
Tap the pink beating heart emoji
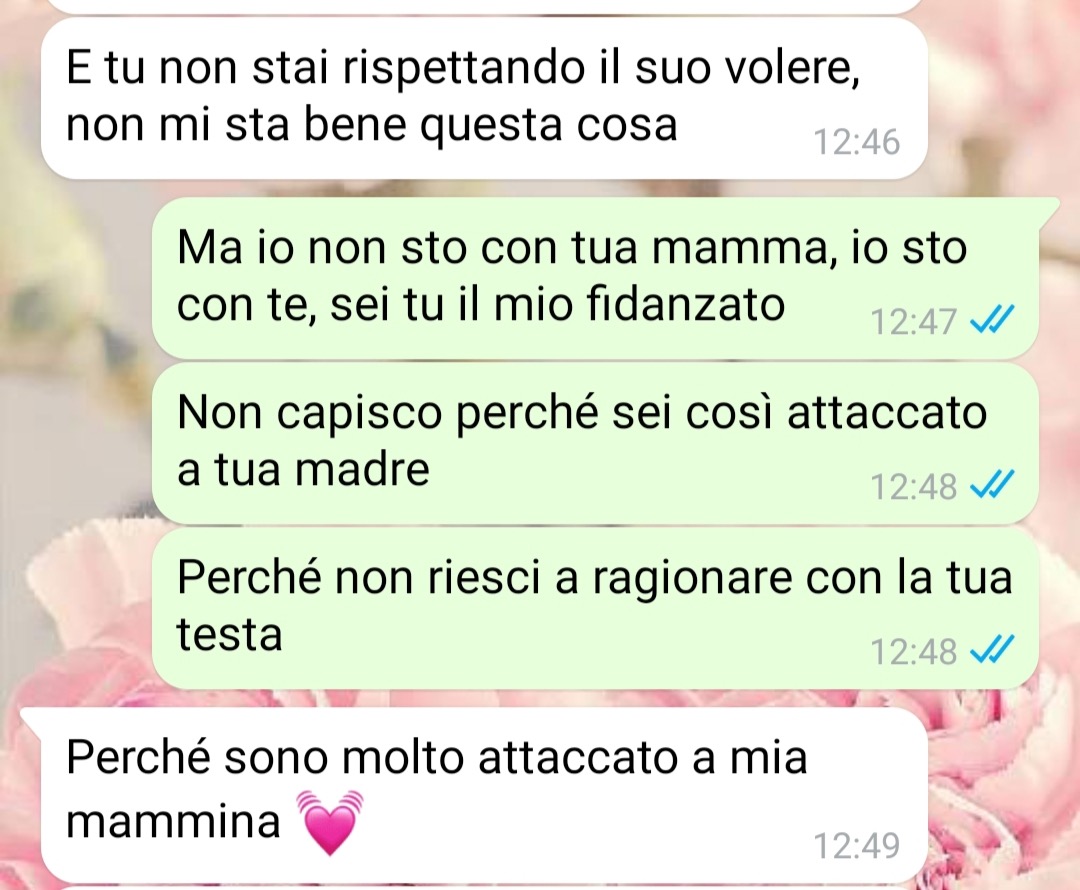coord(329,822)
